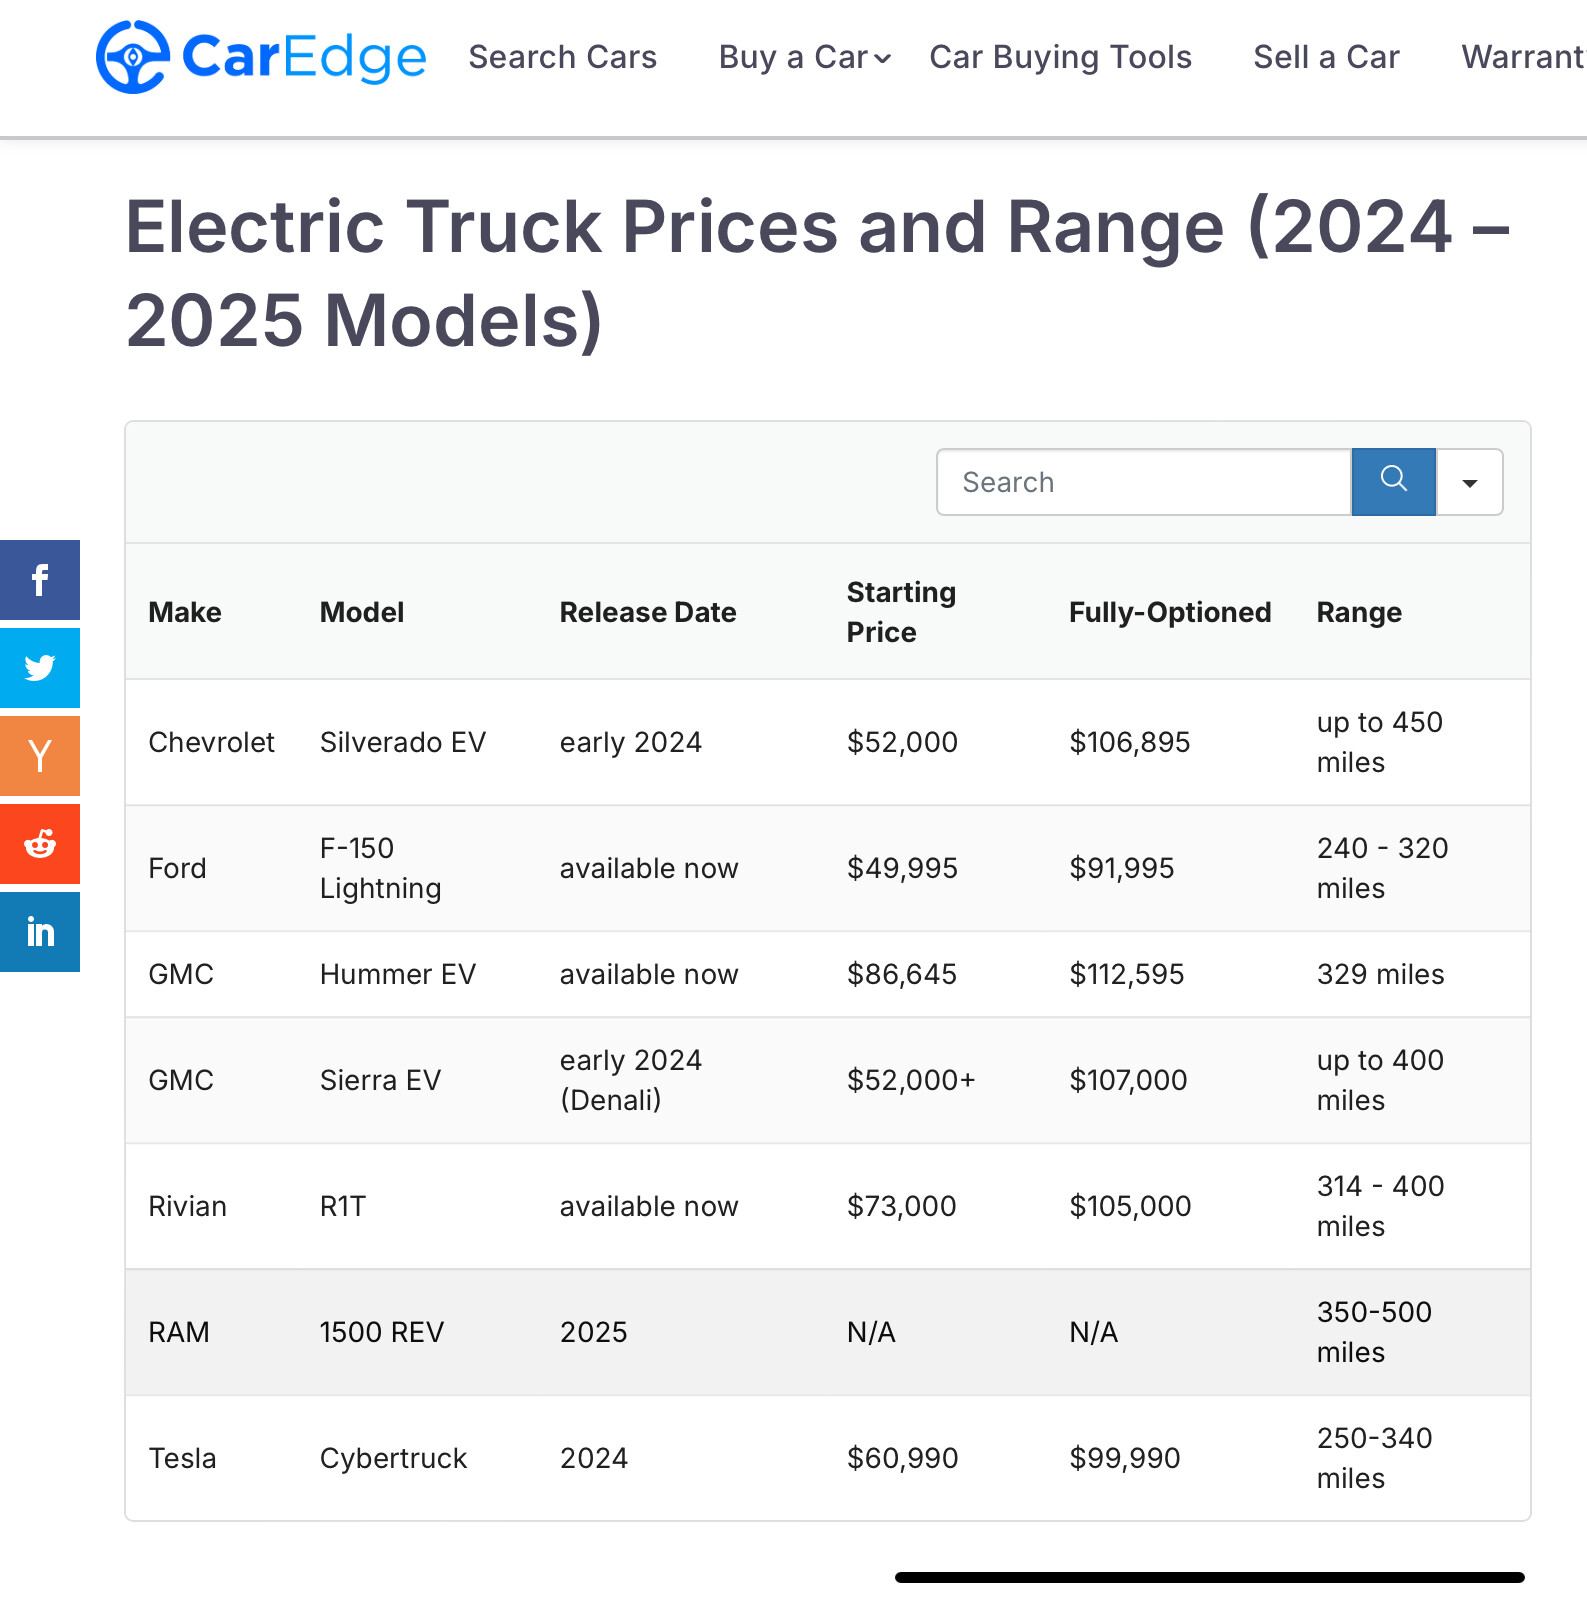Select the Ford make cell
Image resolution: width=1587 pixels, height=1598 pixels.
[177, 868]
